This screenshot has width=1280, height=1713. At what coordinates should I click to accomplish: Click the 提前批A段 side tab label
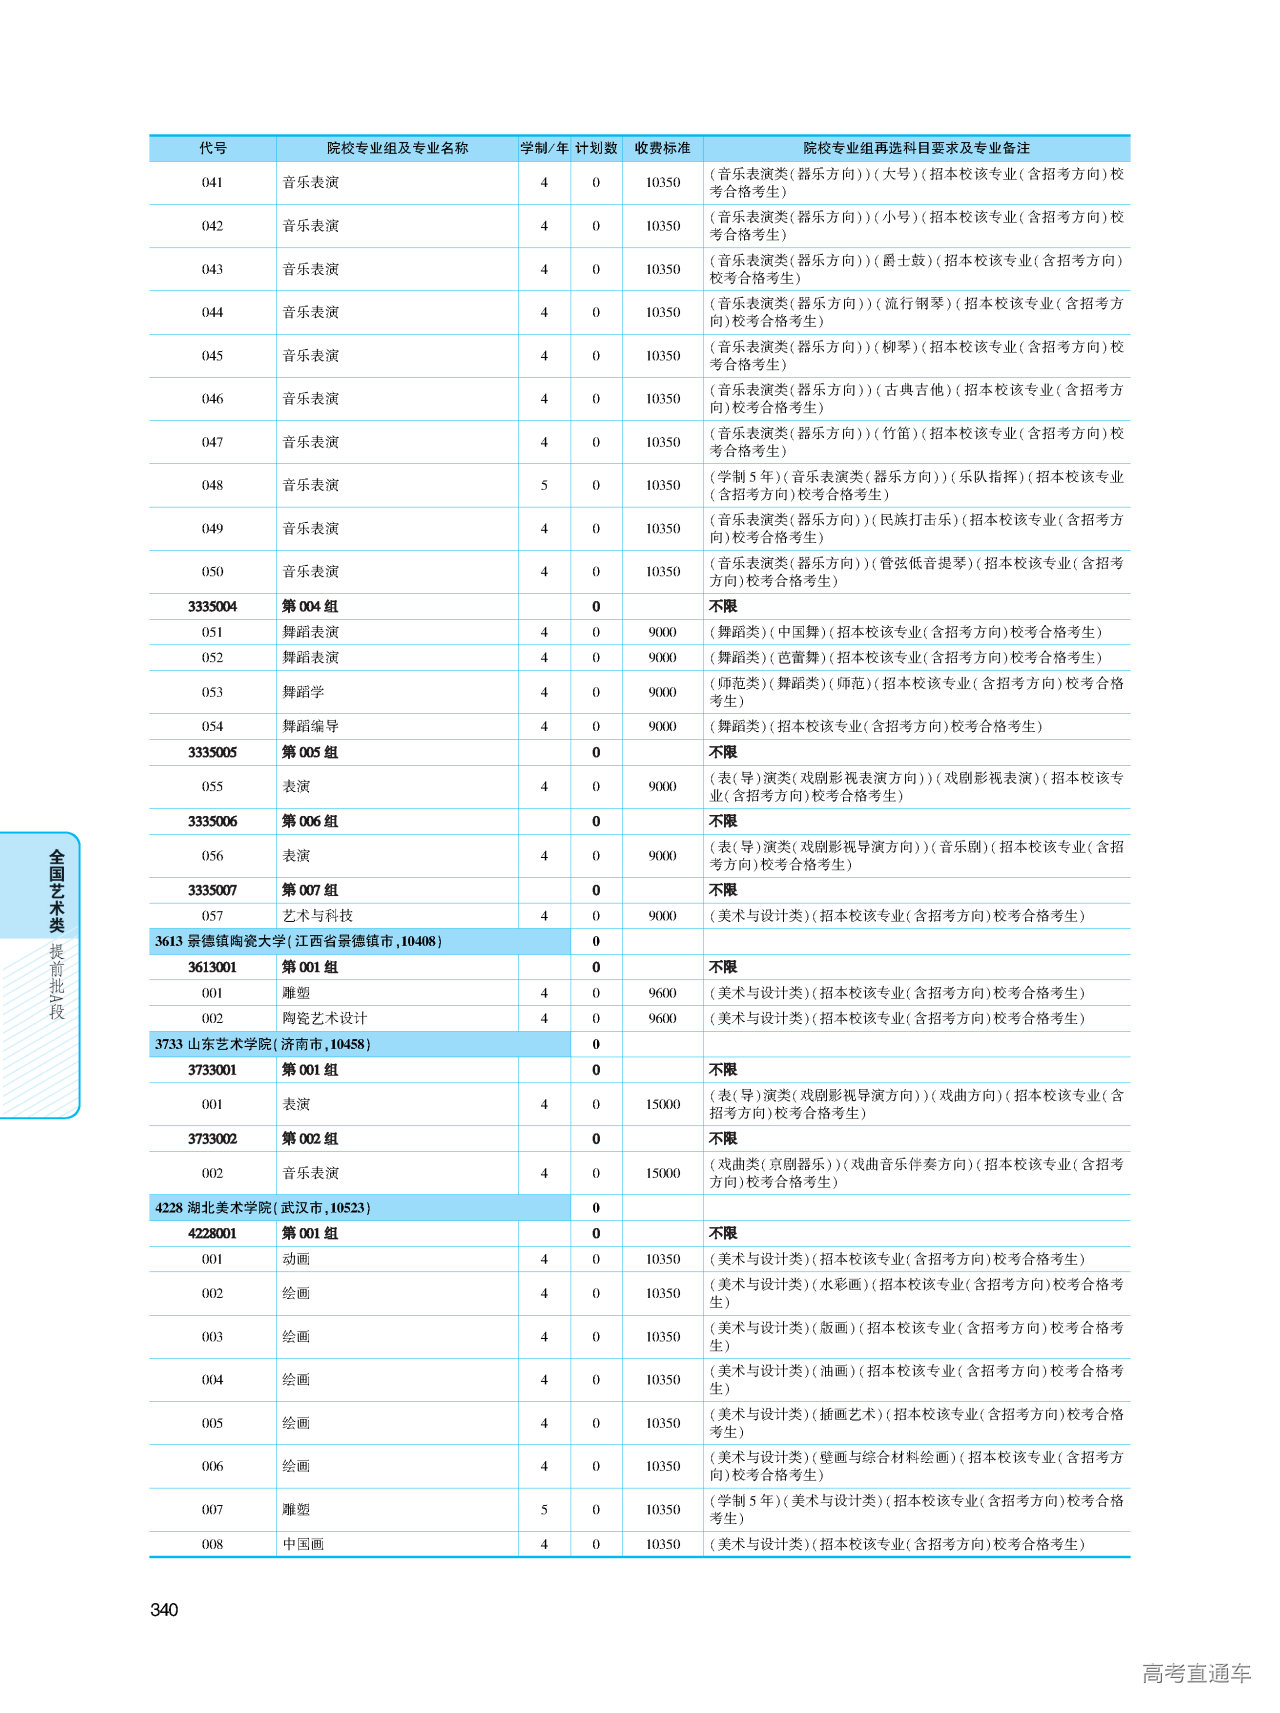[57, 981]
